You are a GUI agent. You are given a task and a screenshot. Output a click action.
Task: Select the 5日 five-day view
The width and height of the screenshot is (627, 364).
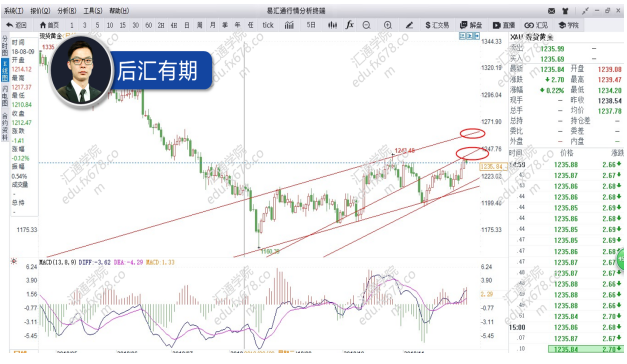click(311, 25)
